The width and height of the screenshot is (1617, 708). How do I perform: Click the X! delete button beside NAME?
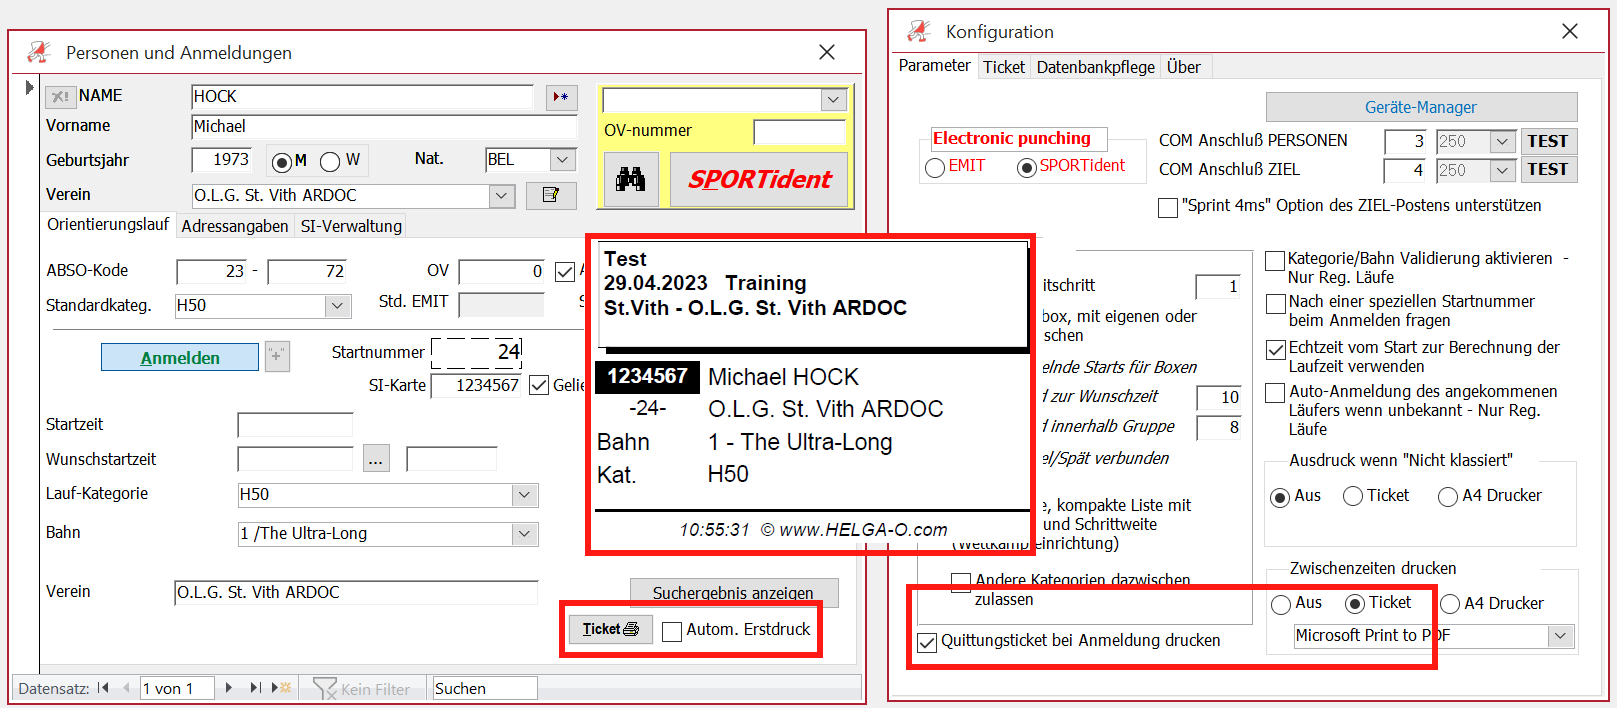pos(60,97)
